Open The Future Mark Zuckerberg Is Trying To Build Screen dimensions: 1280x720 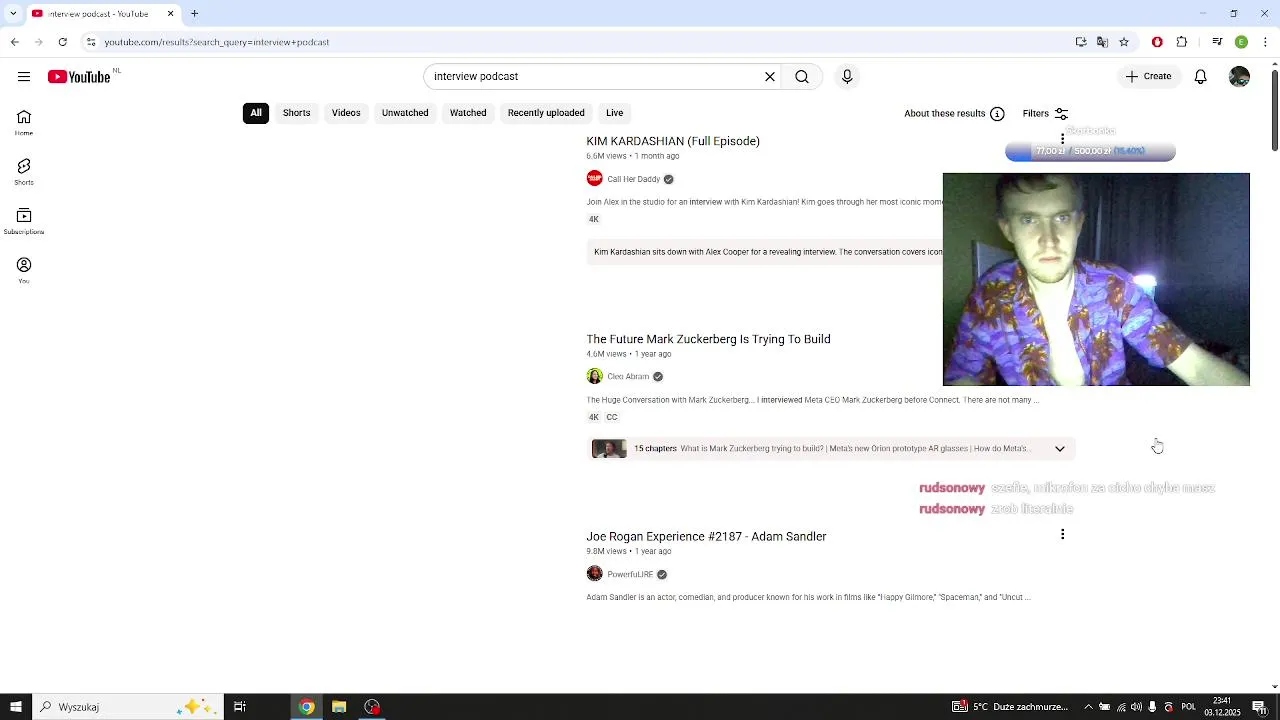(708, 339)
